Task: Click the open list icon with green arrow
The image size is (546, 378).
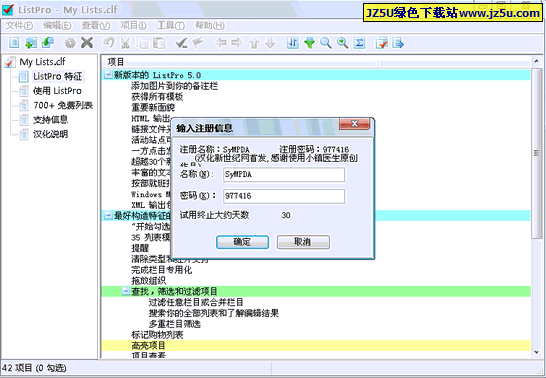Action: coord(48,43)
